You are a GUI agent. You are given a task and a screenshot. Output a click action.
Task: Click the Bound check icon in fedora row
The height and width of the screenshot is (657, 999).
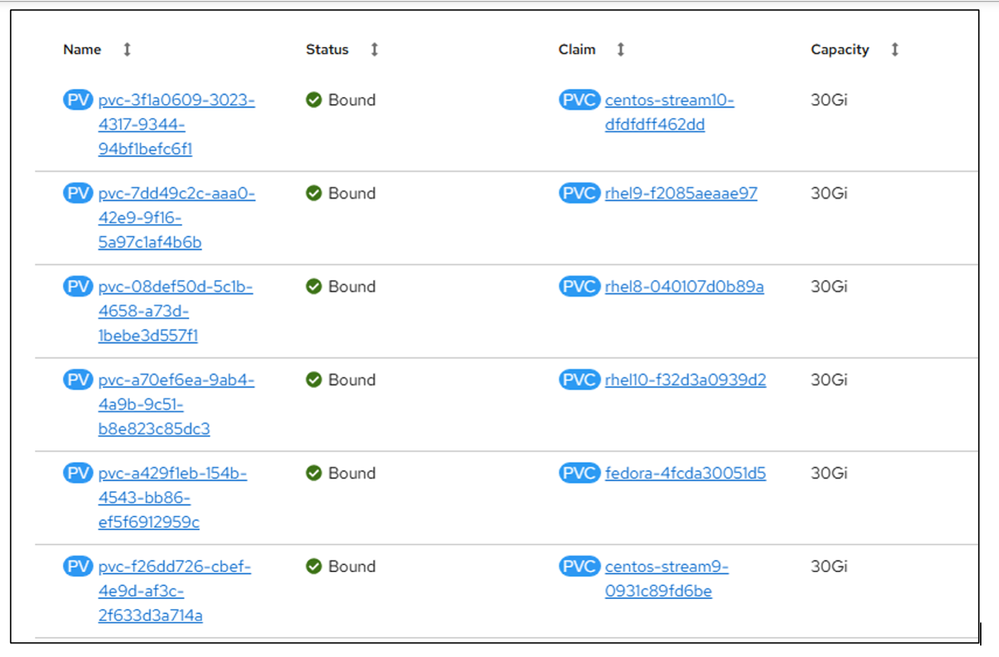313,473
